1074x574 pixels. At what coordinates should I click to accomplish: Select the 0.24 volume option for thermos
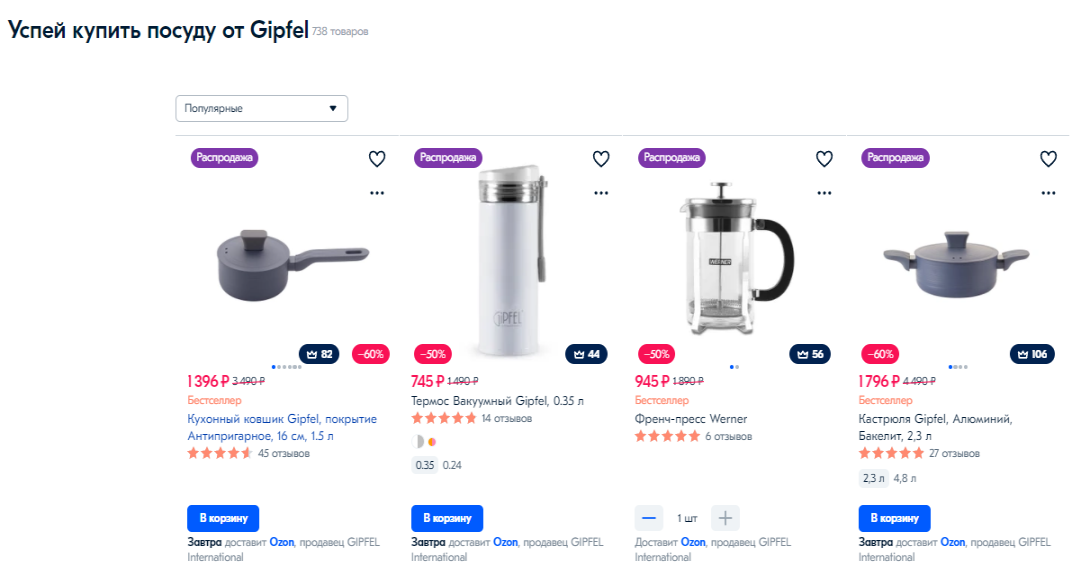click(x=452, y=465)
